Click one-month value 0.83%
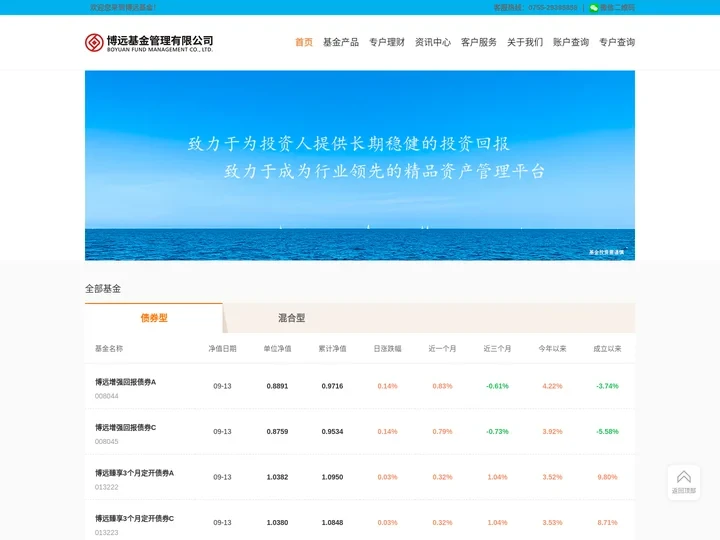 point(442,386)
